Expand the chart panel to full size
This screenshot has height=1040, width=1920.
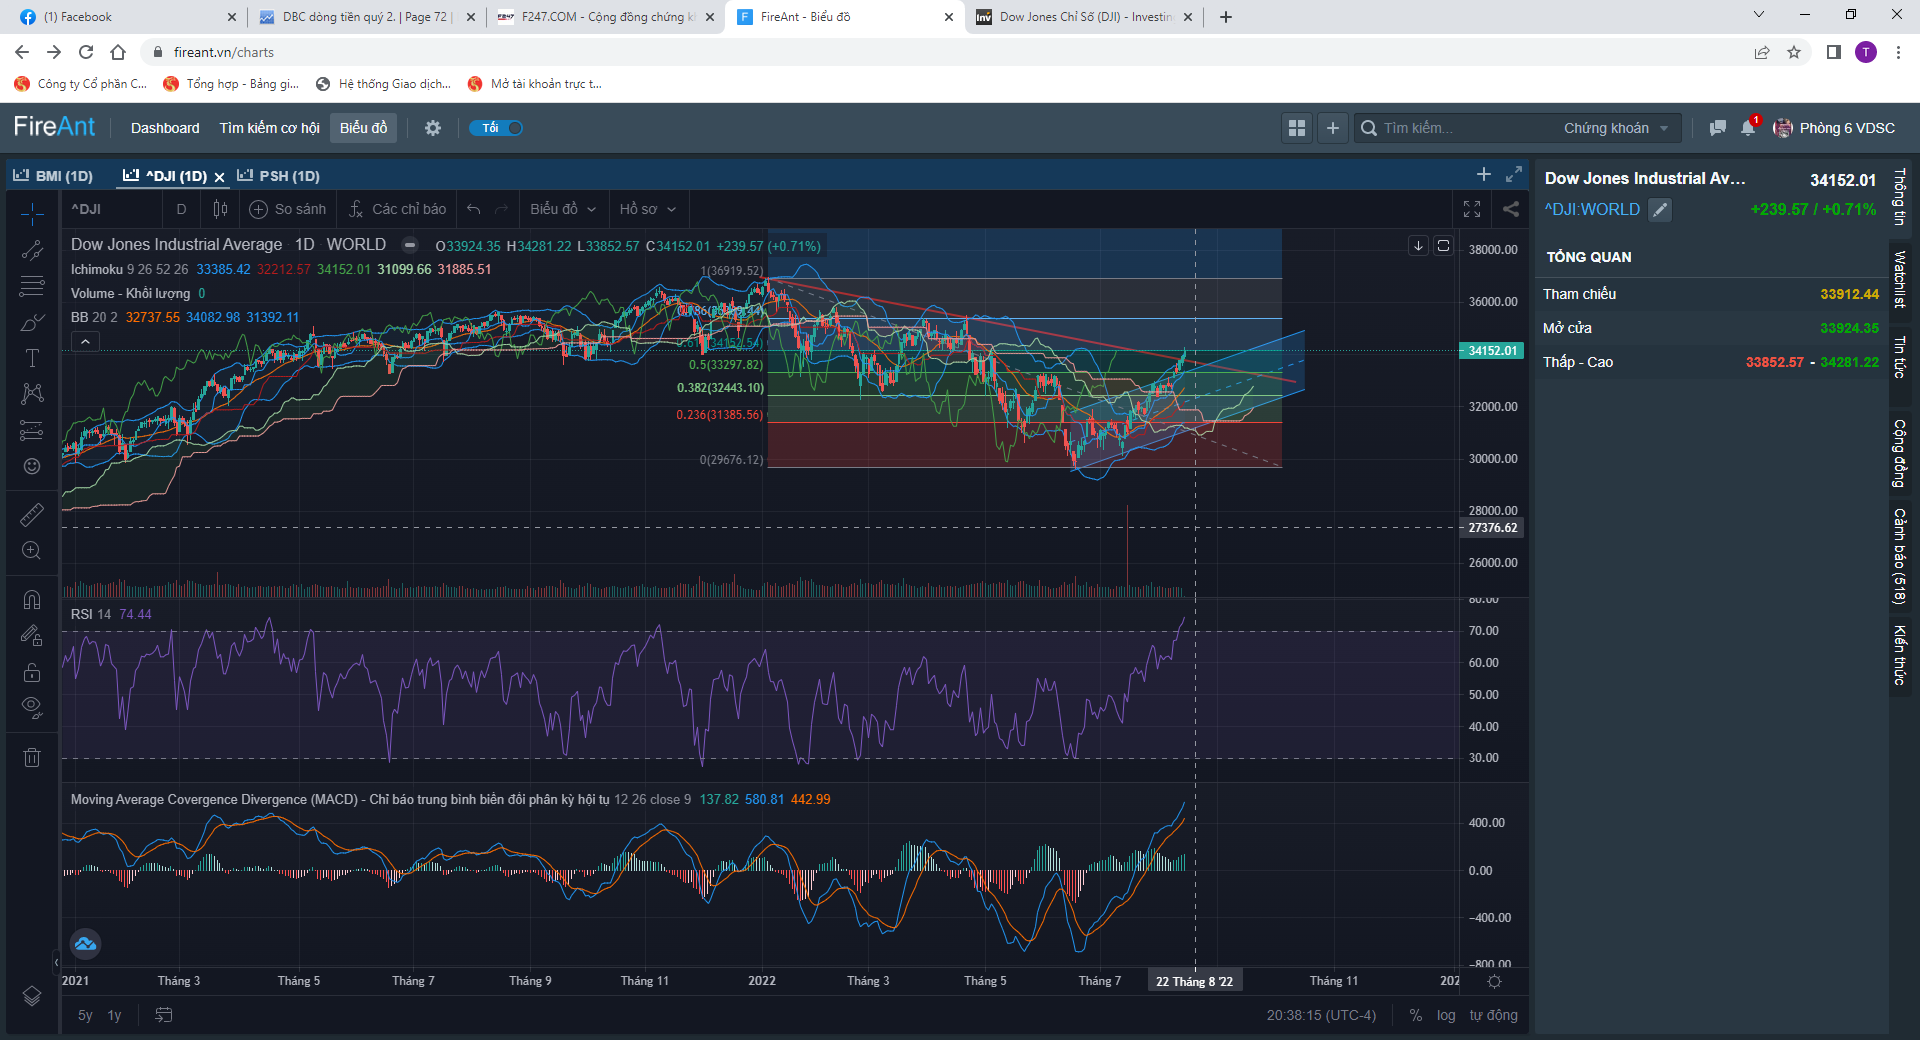[1514, 174]
